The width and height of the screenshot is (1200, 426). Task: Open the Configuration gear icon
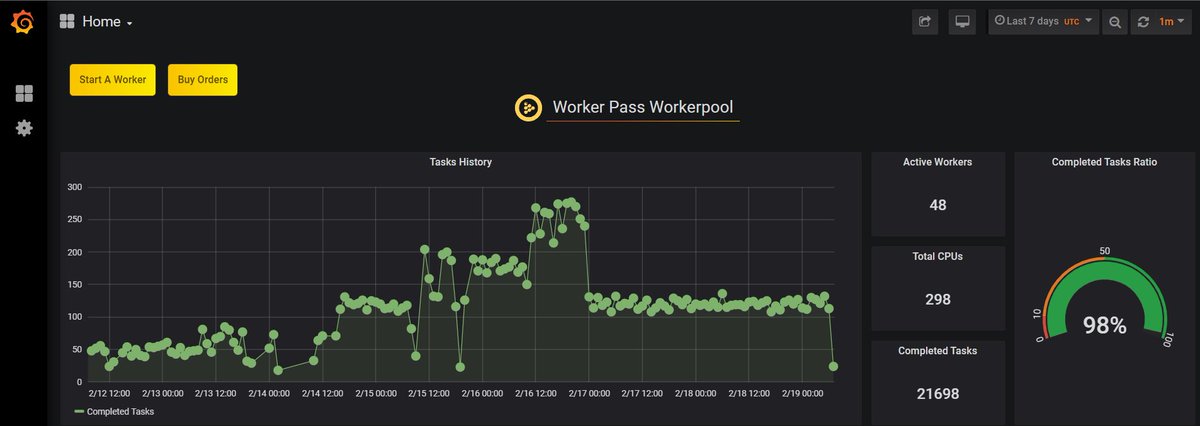[24, 128]
